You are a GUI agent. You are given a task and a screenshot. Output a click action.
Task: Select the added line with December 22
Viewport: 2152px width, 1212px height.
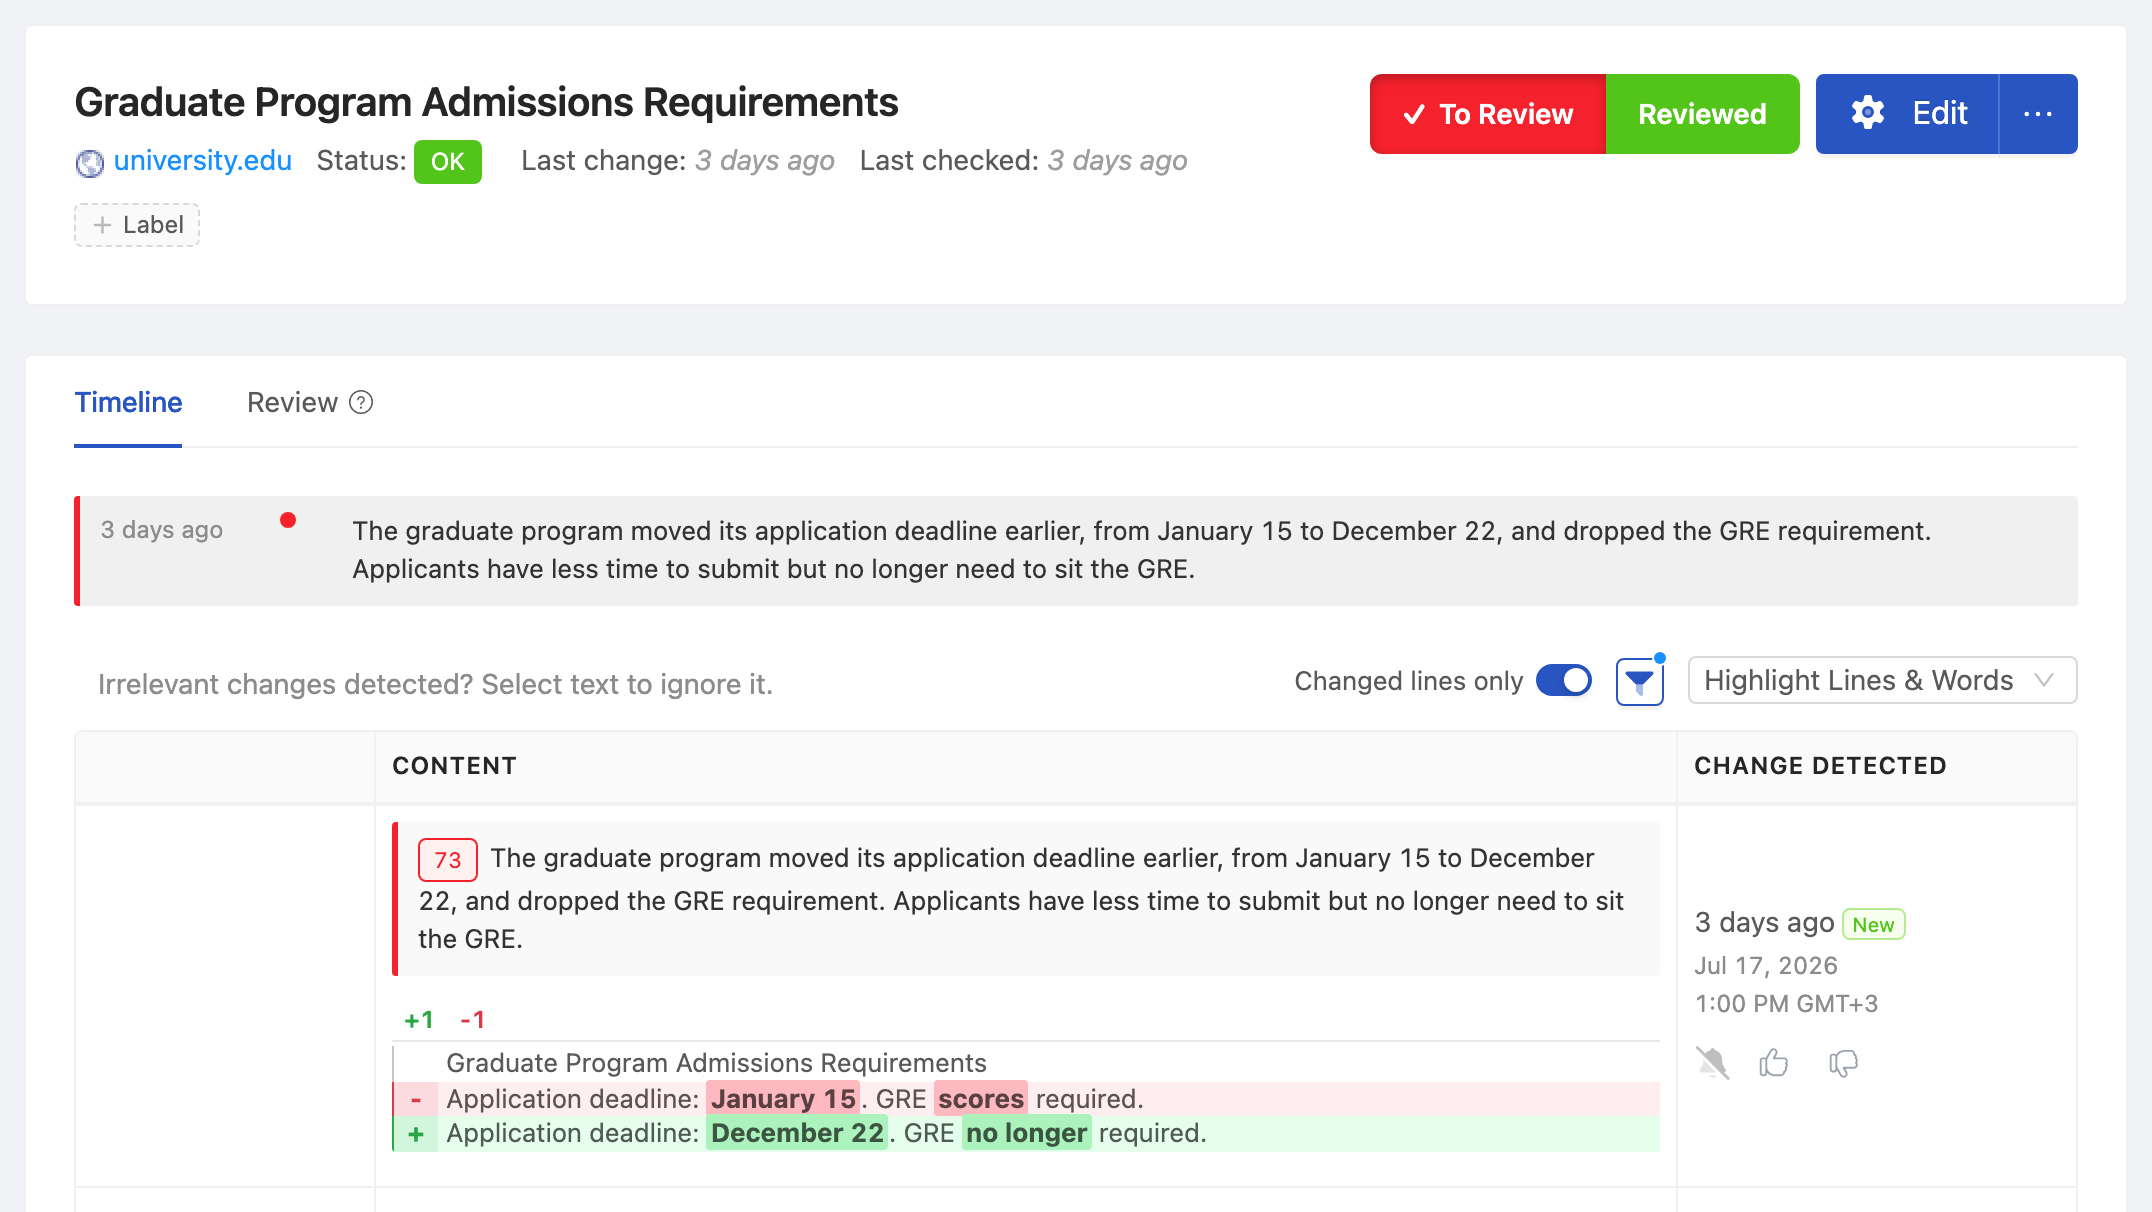[x=1026, y=1133]
